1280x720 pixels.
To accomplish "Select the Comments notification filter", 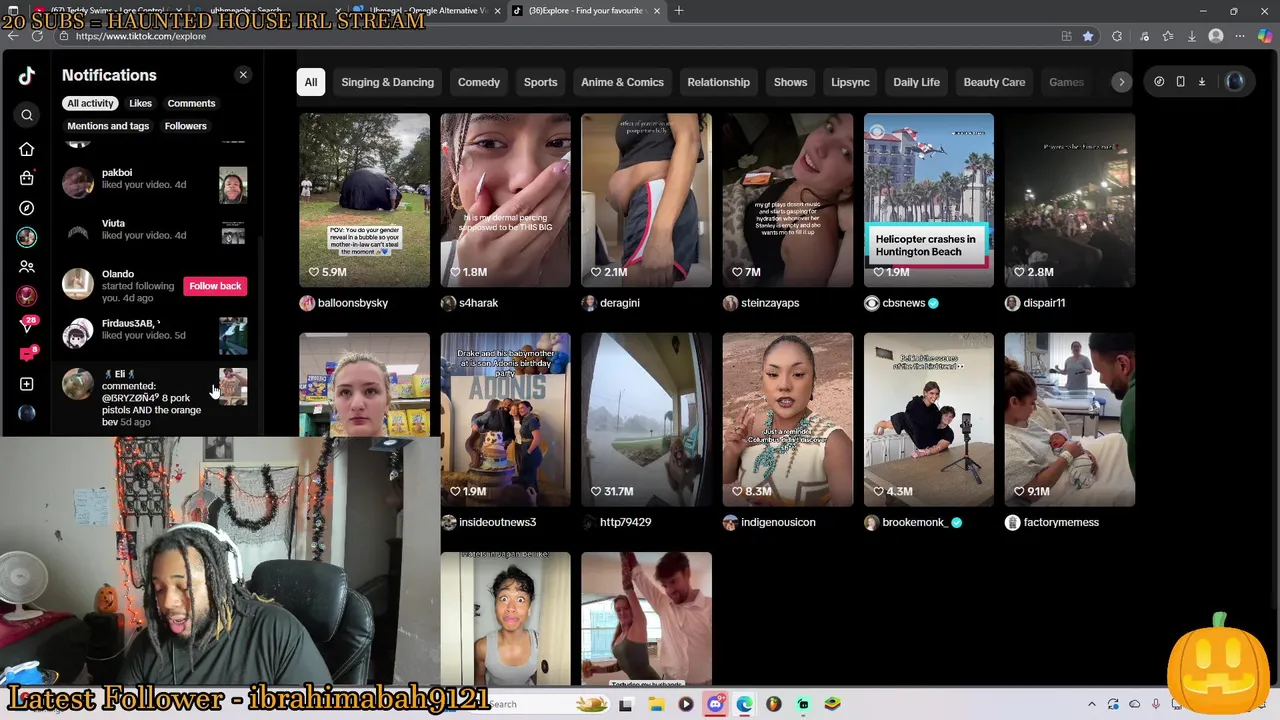I will coord(191,103).
